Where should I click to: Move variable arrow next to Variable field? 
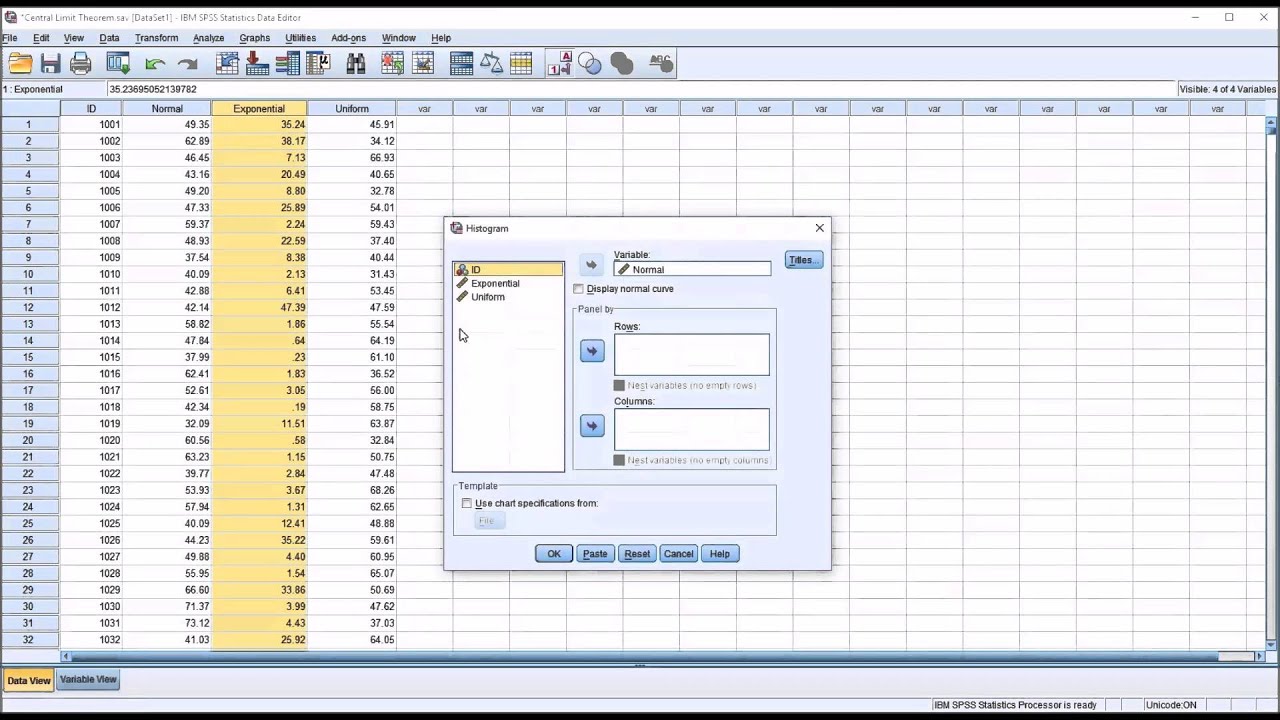click(591, 265)
